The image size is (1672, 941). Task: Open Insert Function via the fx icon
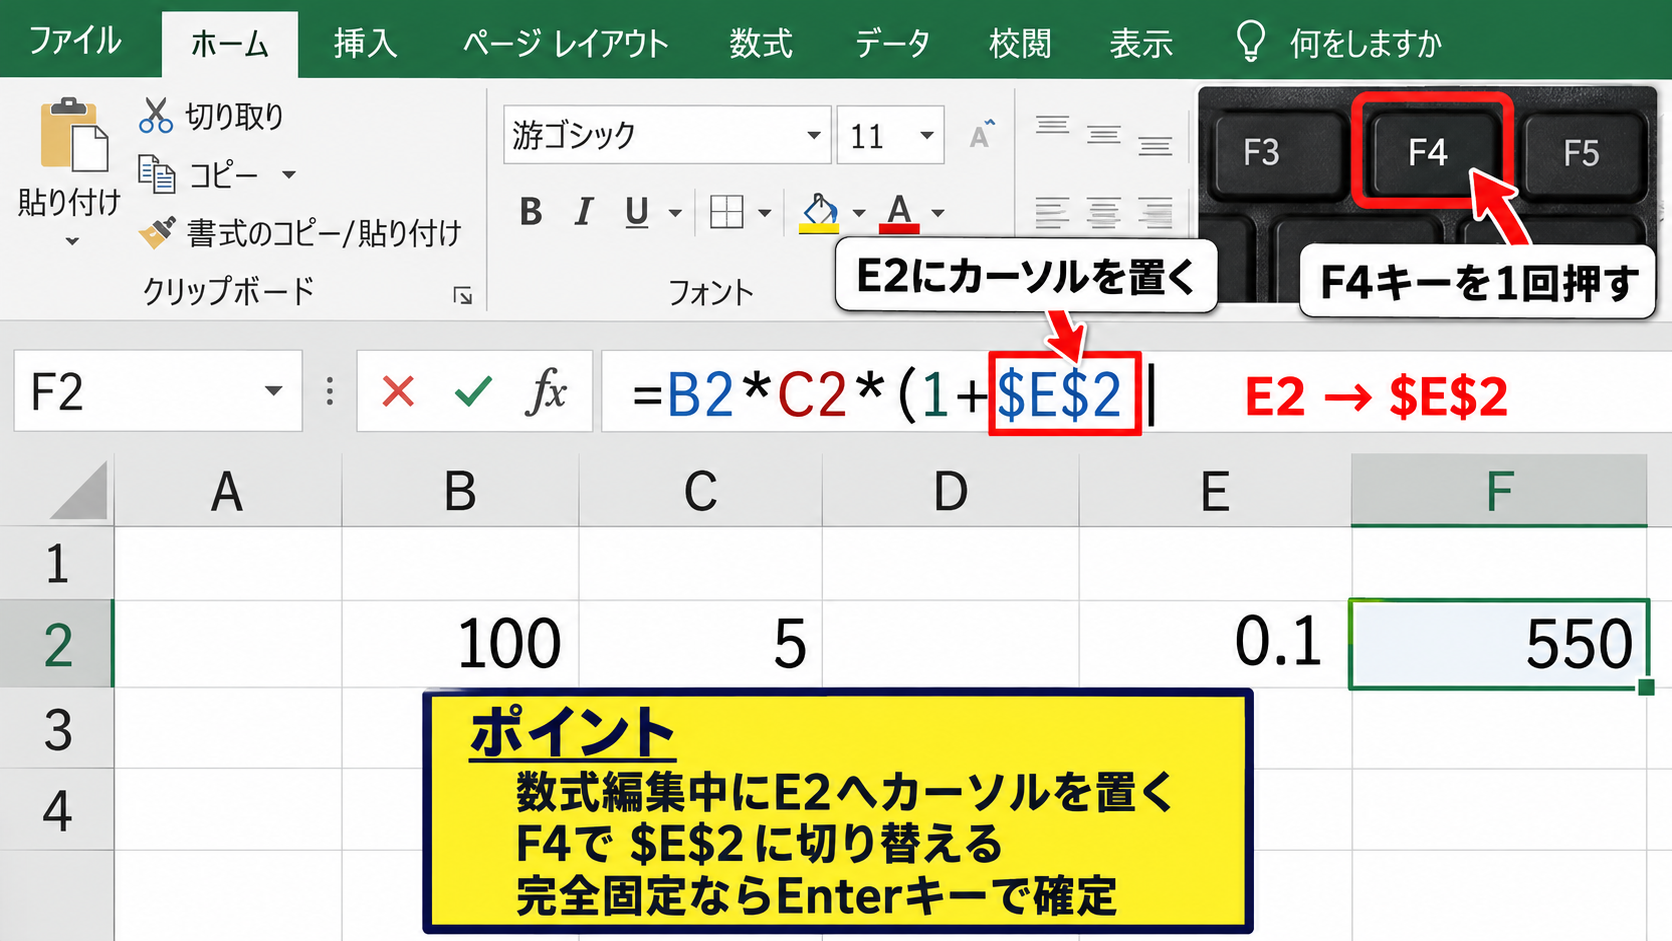546,391
